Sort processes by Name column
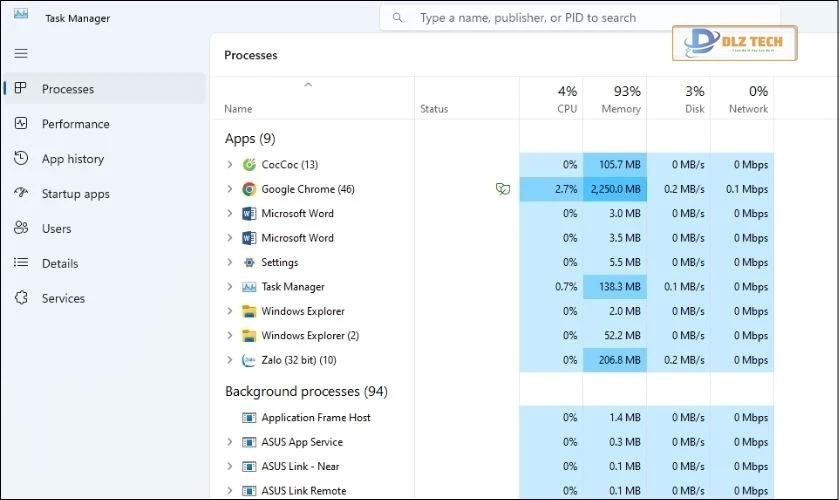840x500 pixels. pyautogui.click(x=313, y=98)
